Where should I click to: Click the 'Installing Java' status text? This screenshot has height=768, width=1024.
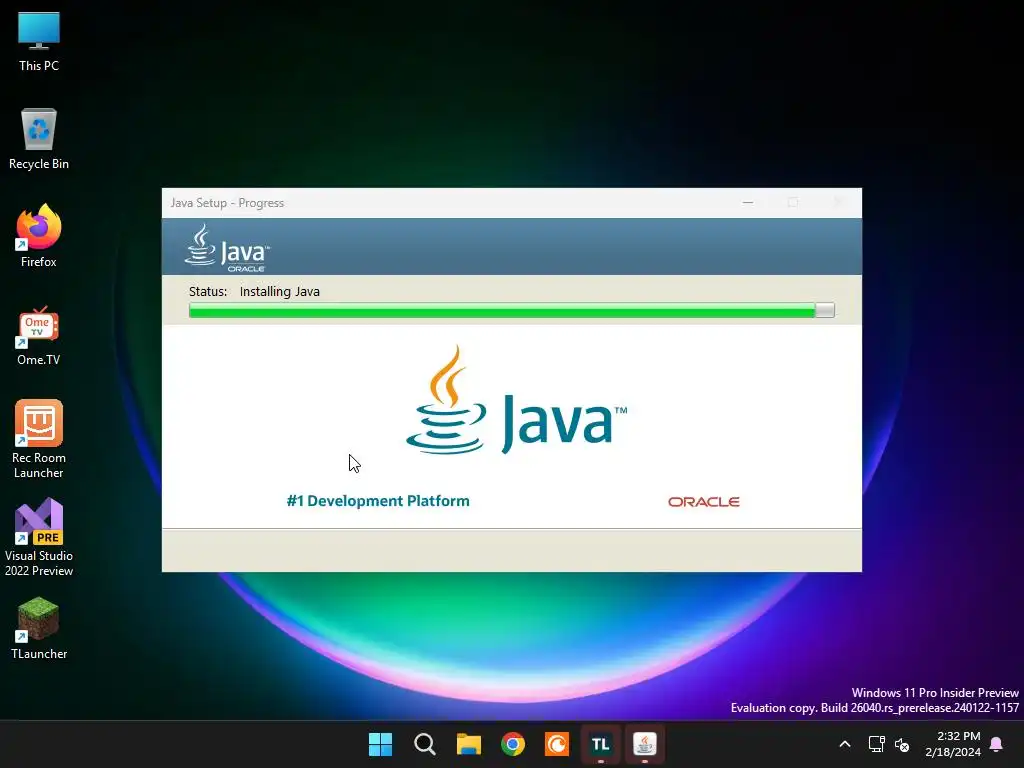pyautogui.click(x=280, y=291)
